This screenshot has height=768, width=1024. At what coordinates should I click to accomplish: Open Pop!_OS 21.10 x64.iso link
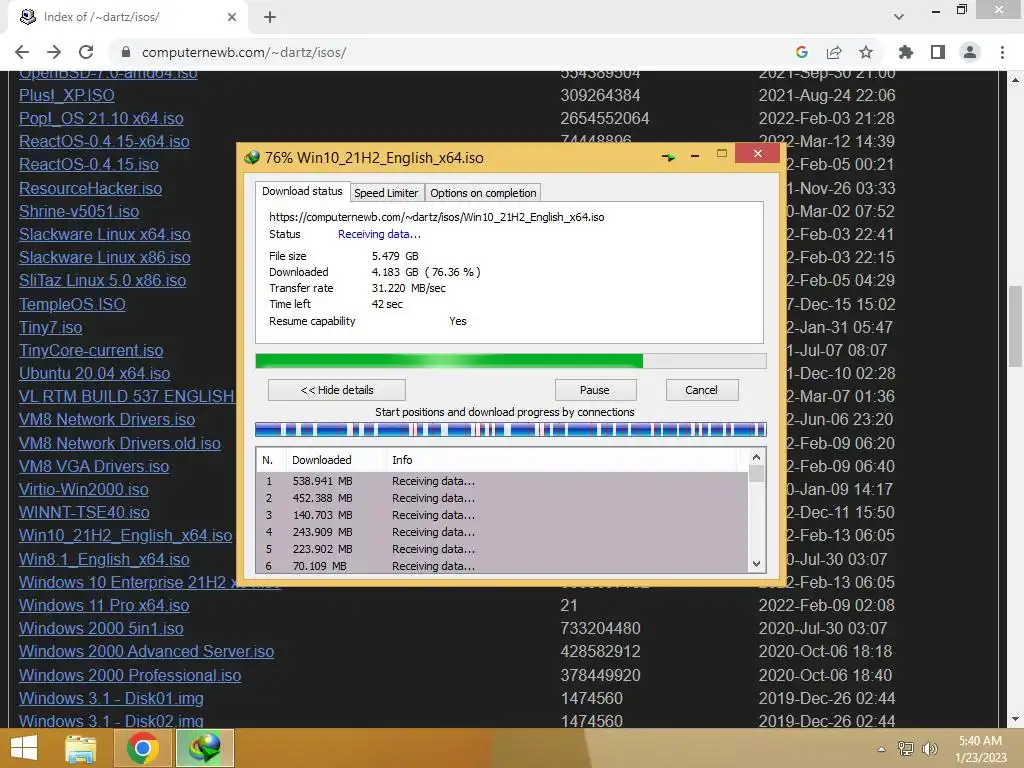(101, 118)
